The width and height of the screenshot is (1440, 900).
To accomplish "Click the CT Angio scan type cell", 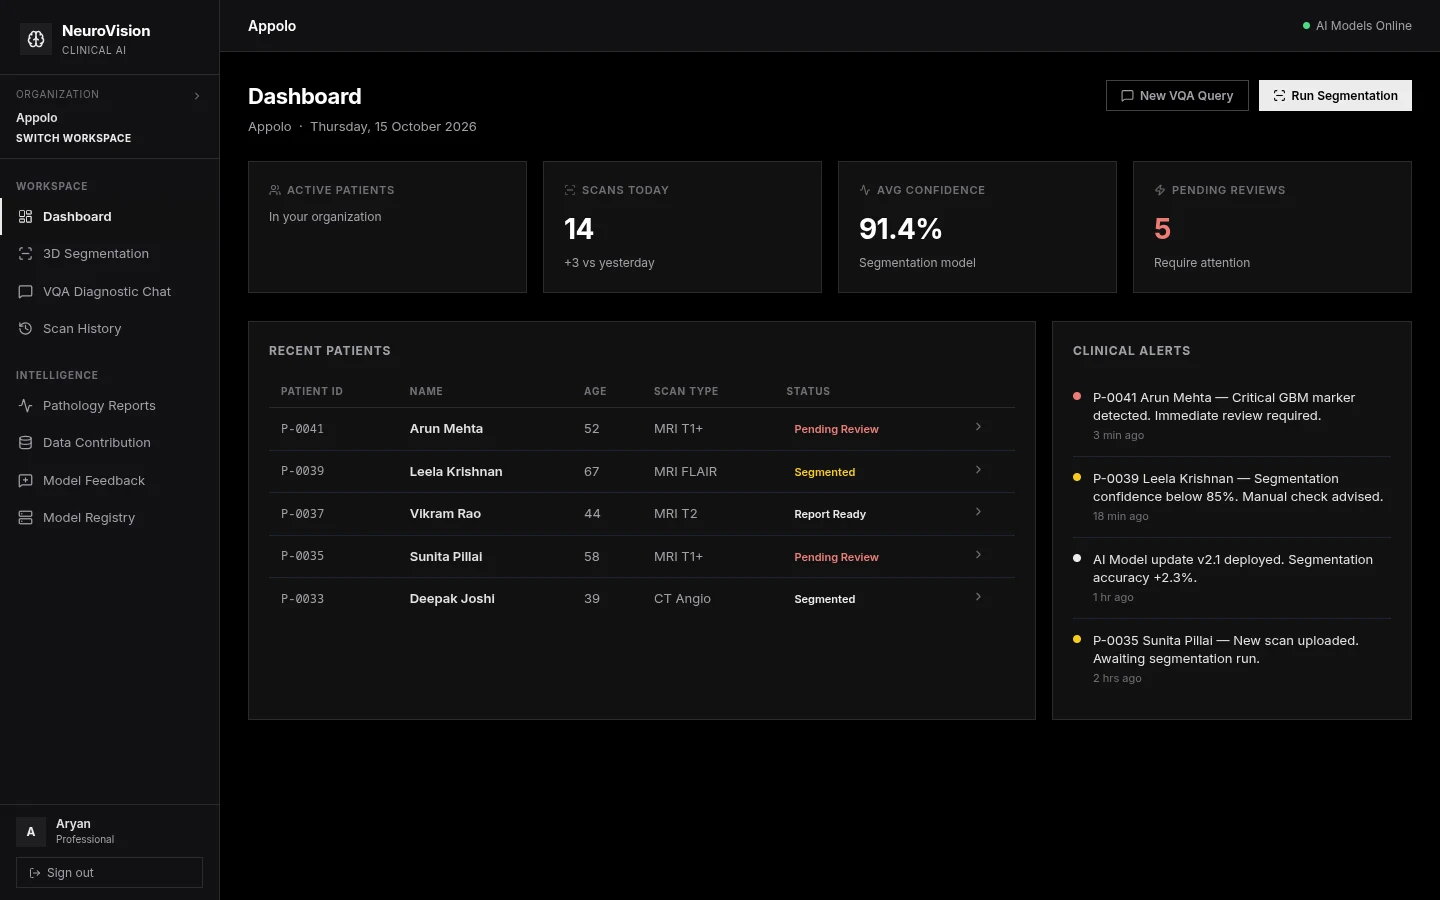I will click(x=682, y=599).
